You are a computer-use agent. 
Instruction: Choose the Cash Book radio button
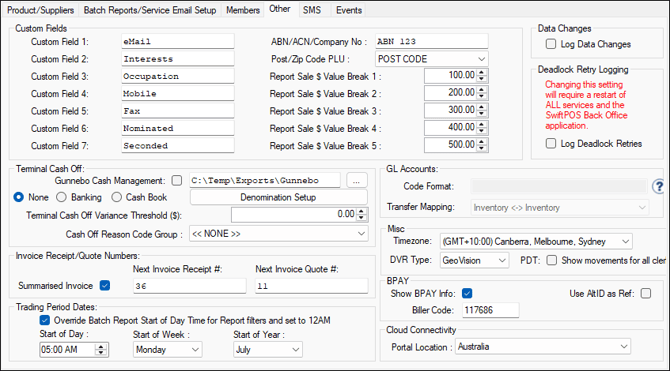[x=116, y=197]
